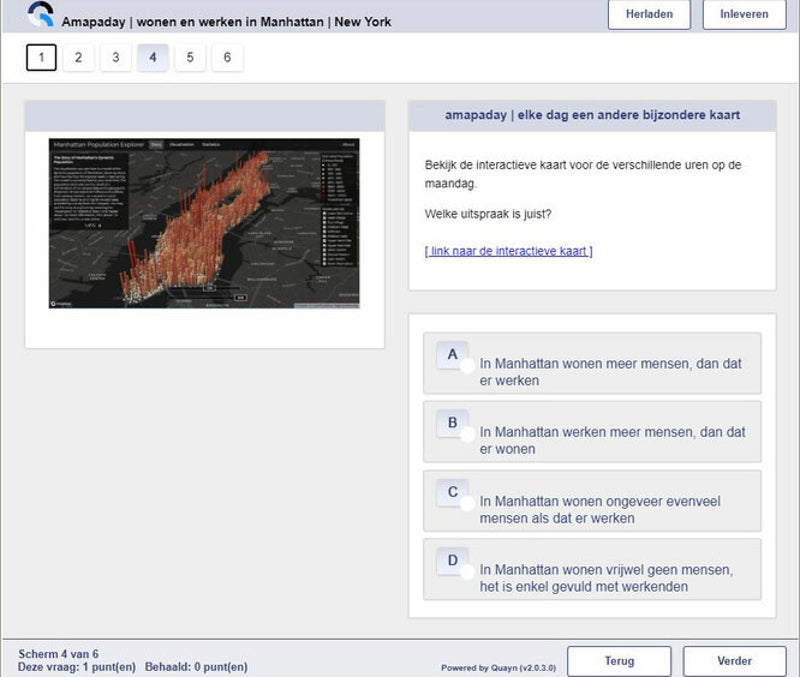Screen dimensions: 800x677
Task: Jump to question page 2
Action: pos(78,58)
